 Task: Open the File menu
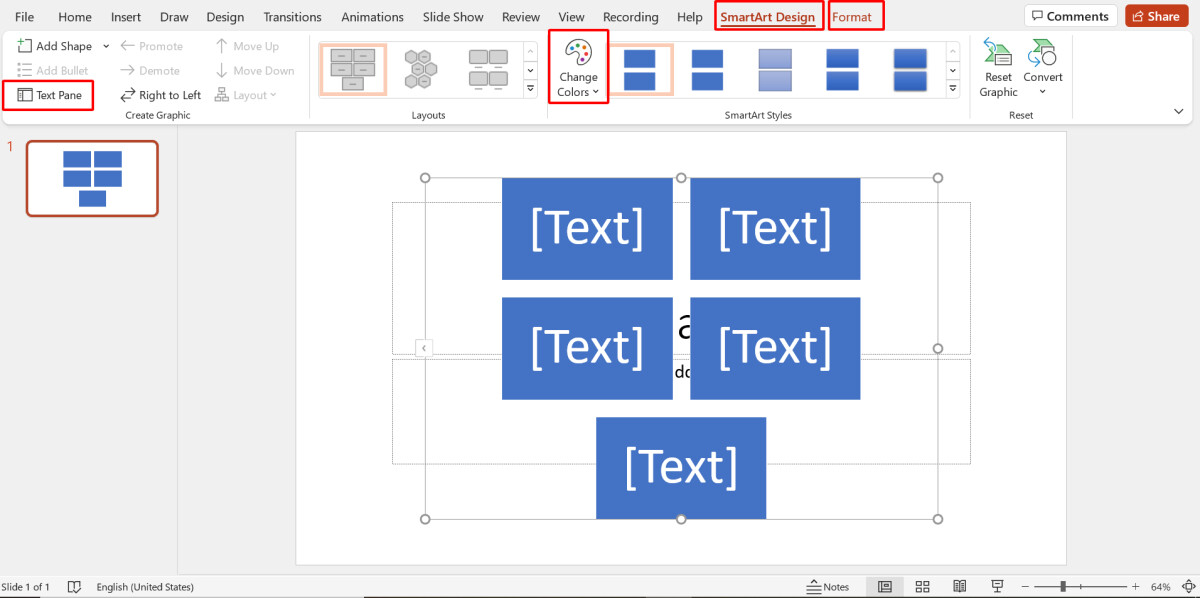click(25, 17)
